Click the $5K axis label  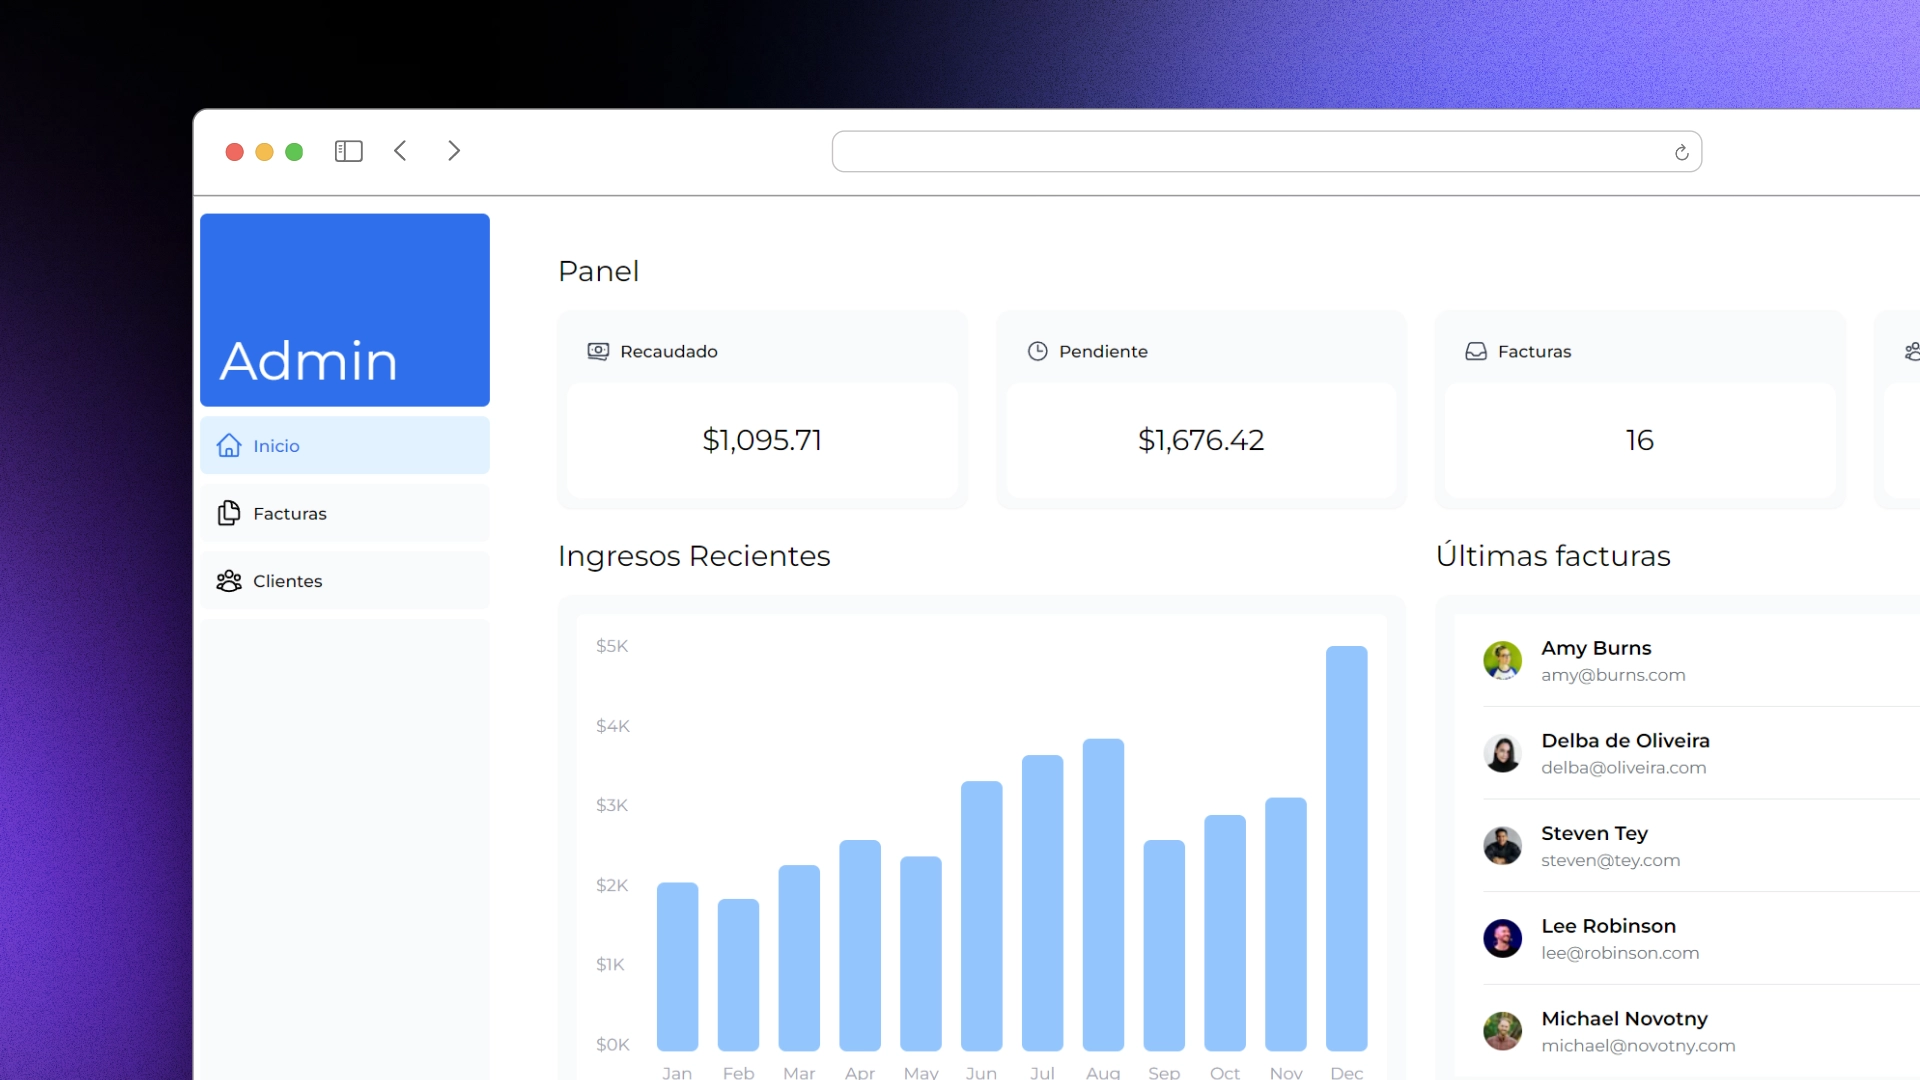[612, 646]
